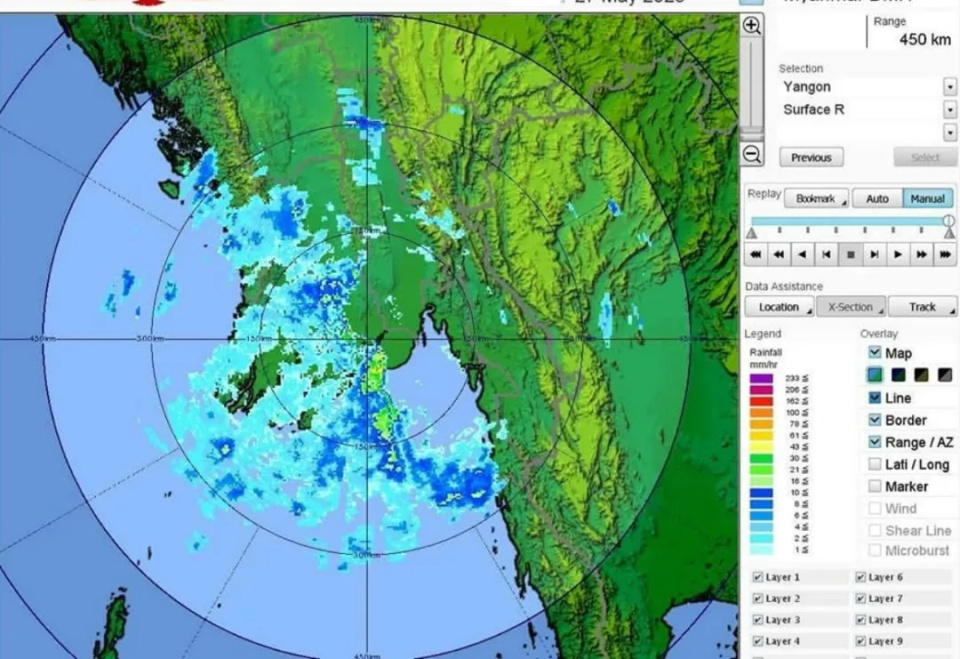This screenshot has width=960, height=659.
Task: Select the blue-green terrain map style swatch
Action: (875, 375)
